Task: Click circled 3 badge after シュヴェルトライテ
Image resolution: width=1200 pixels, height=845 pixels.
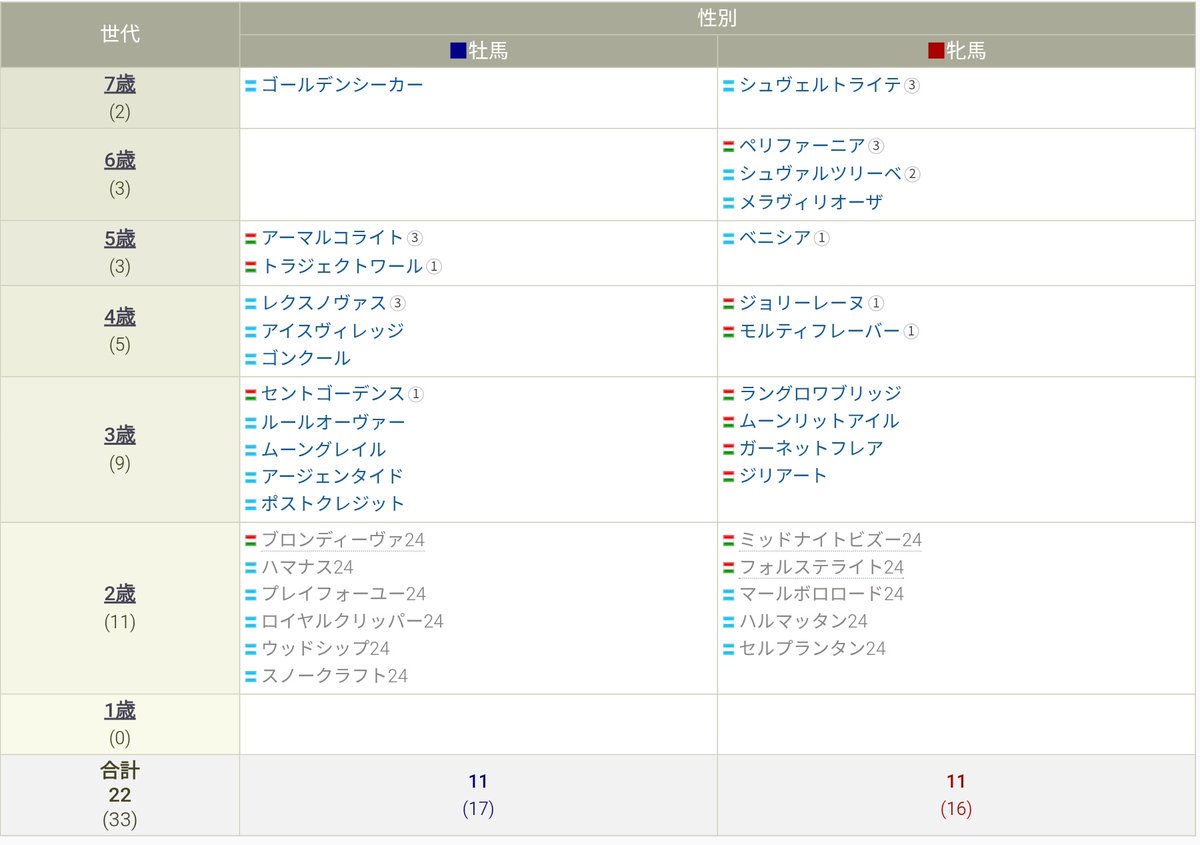Action: click(x=912, y=86)
